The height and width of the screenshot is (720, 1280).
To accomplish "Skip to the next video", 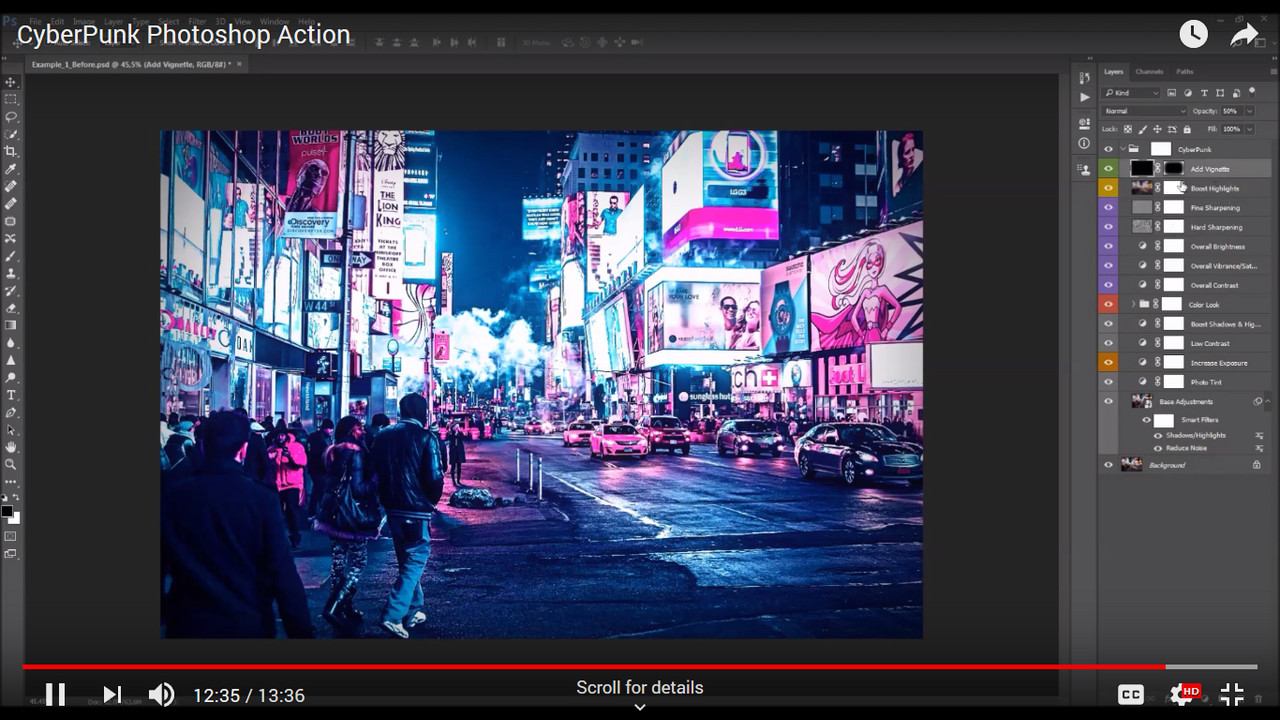I will pyautogui.click(x=112, y=694).
